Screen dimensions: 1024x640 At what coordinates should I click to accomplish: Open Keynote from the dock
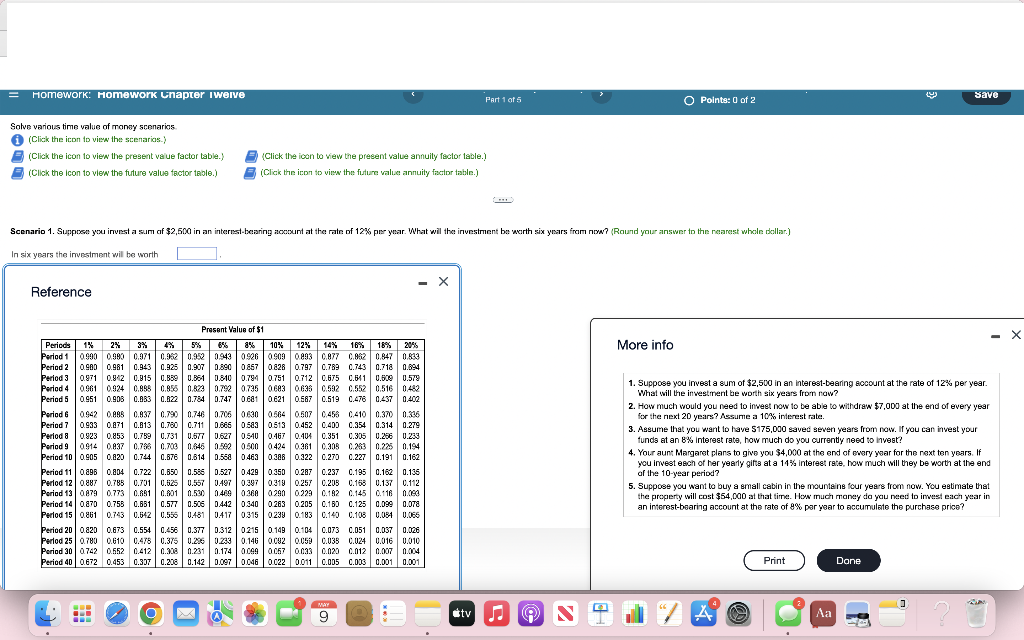pos(599,613)
